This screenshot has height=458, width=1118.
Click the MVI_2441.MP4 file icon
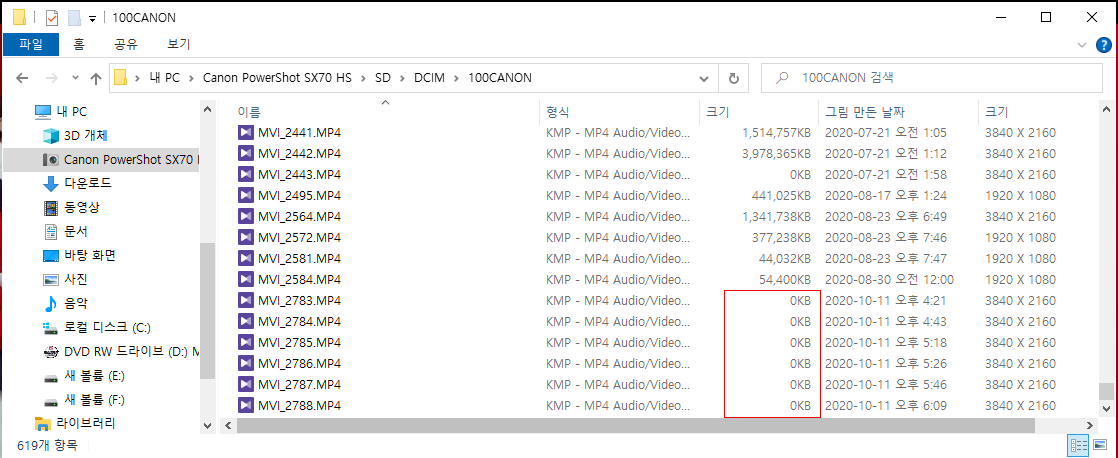coord(246,133)
